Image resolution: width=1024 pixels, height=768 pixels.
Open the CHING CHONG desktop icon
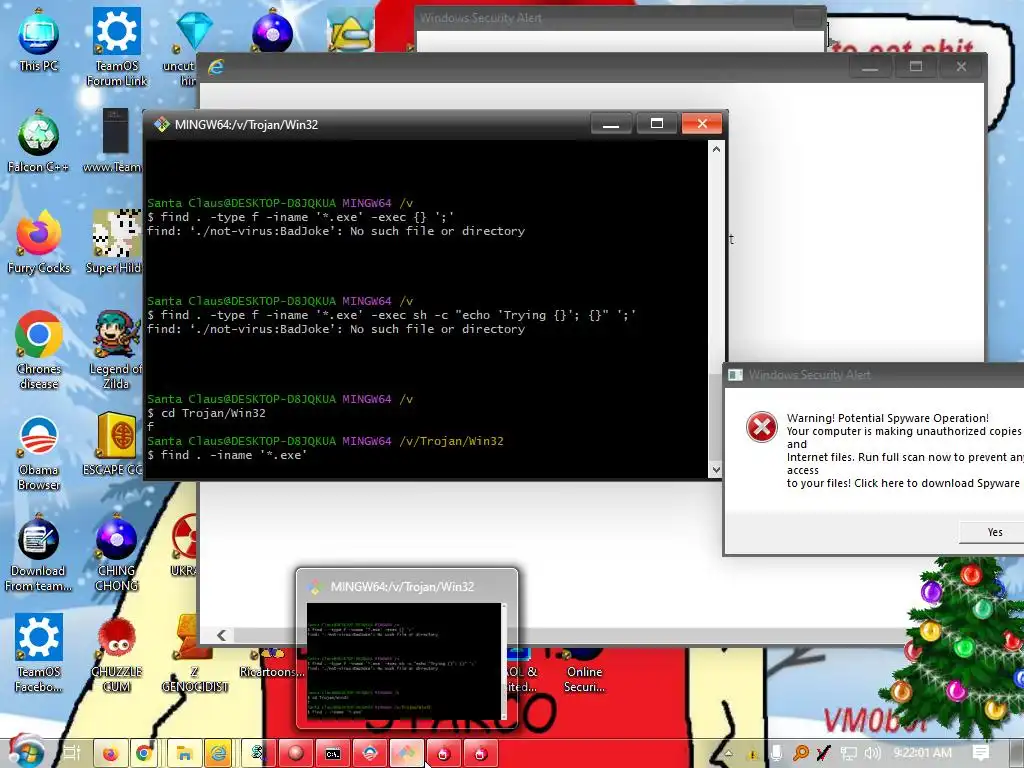(116, 552)
